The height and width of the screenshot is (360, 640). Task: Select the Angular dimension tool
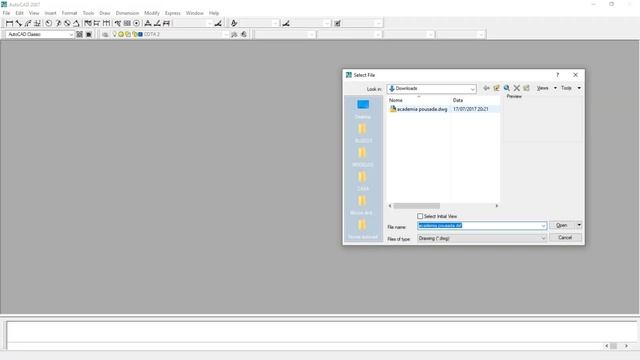point(76,23)
